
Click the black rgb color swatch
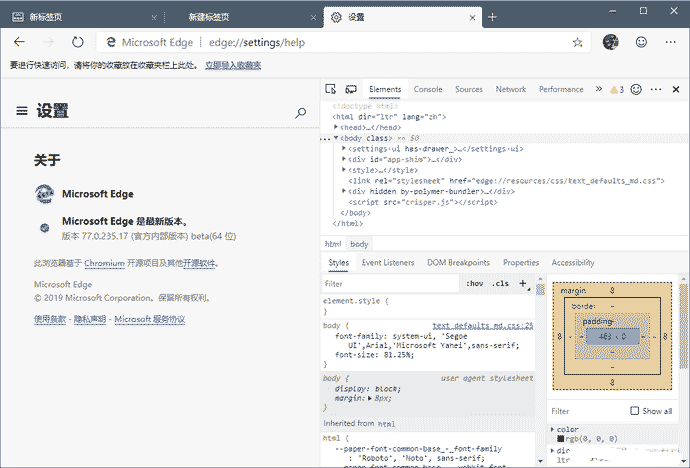[561, 439]
